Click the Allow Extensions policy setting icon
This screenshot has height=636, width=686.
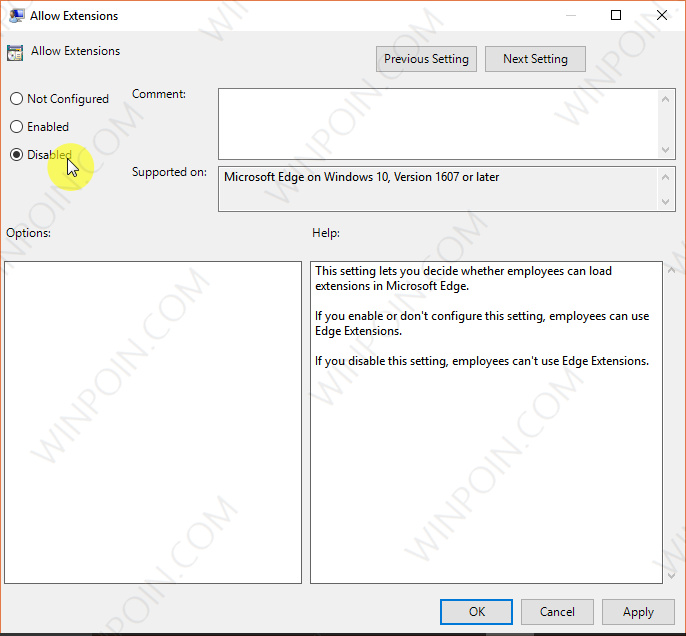[15, 53]
